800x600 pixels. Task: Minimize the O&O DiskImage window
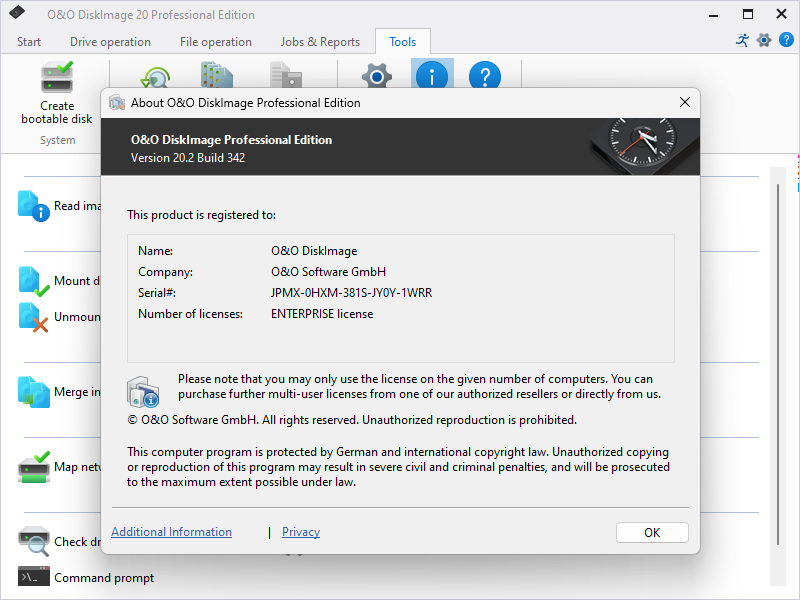click(x=713, y=14)
